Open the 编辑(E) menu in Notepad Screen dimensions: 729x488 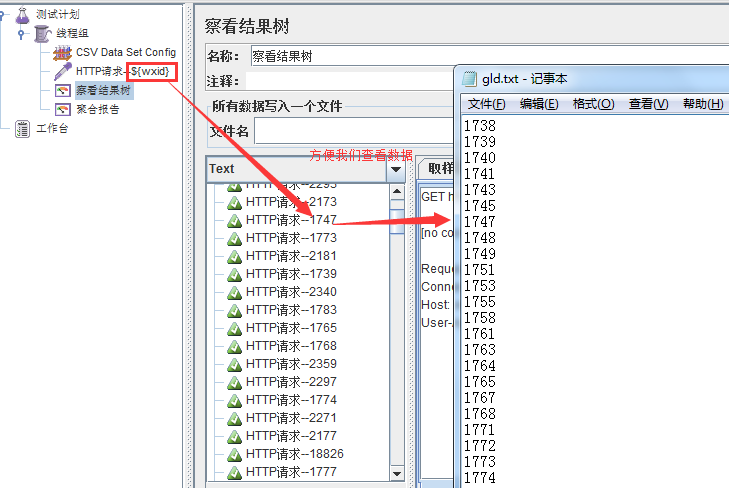(539, 104)
